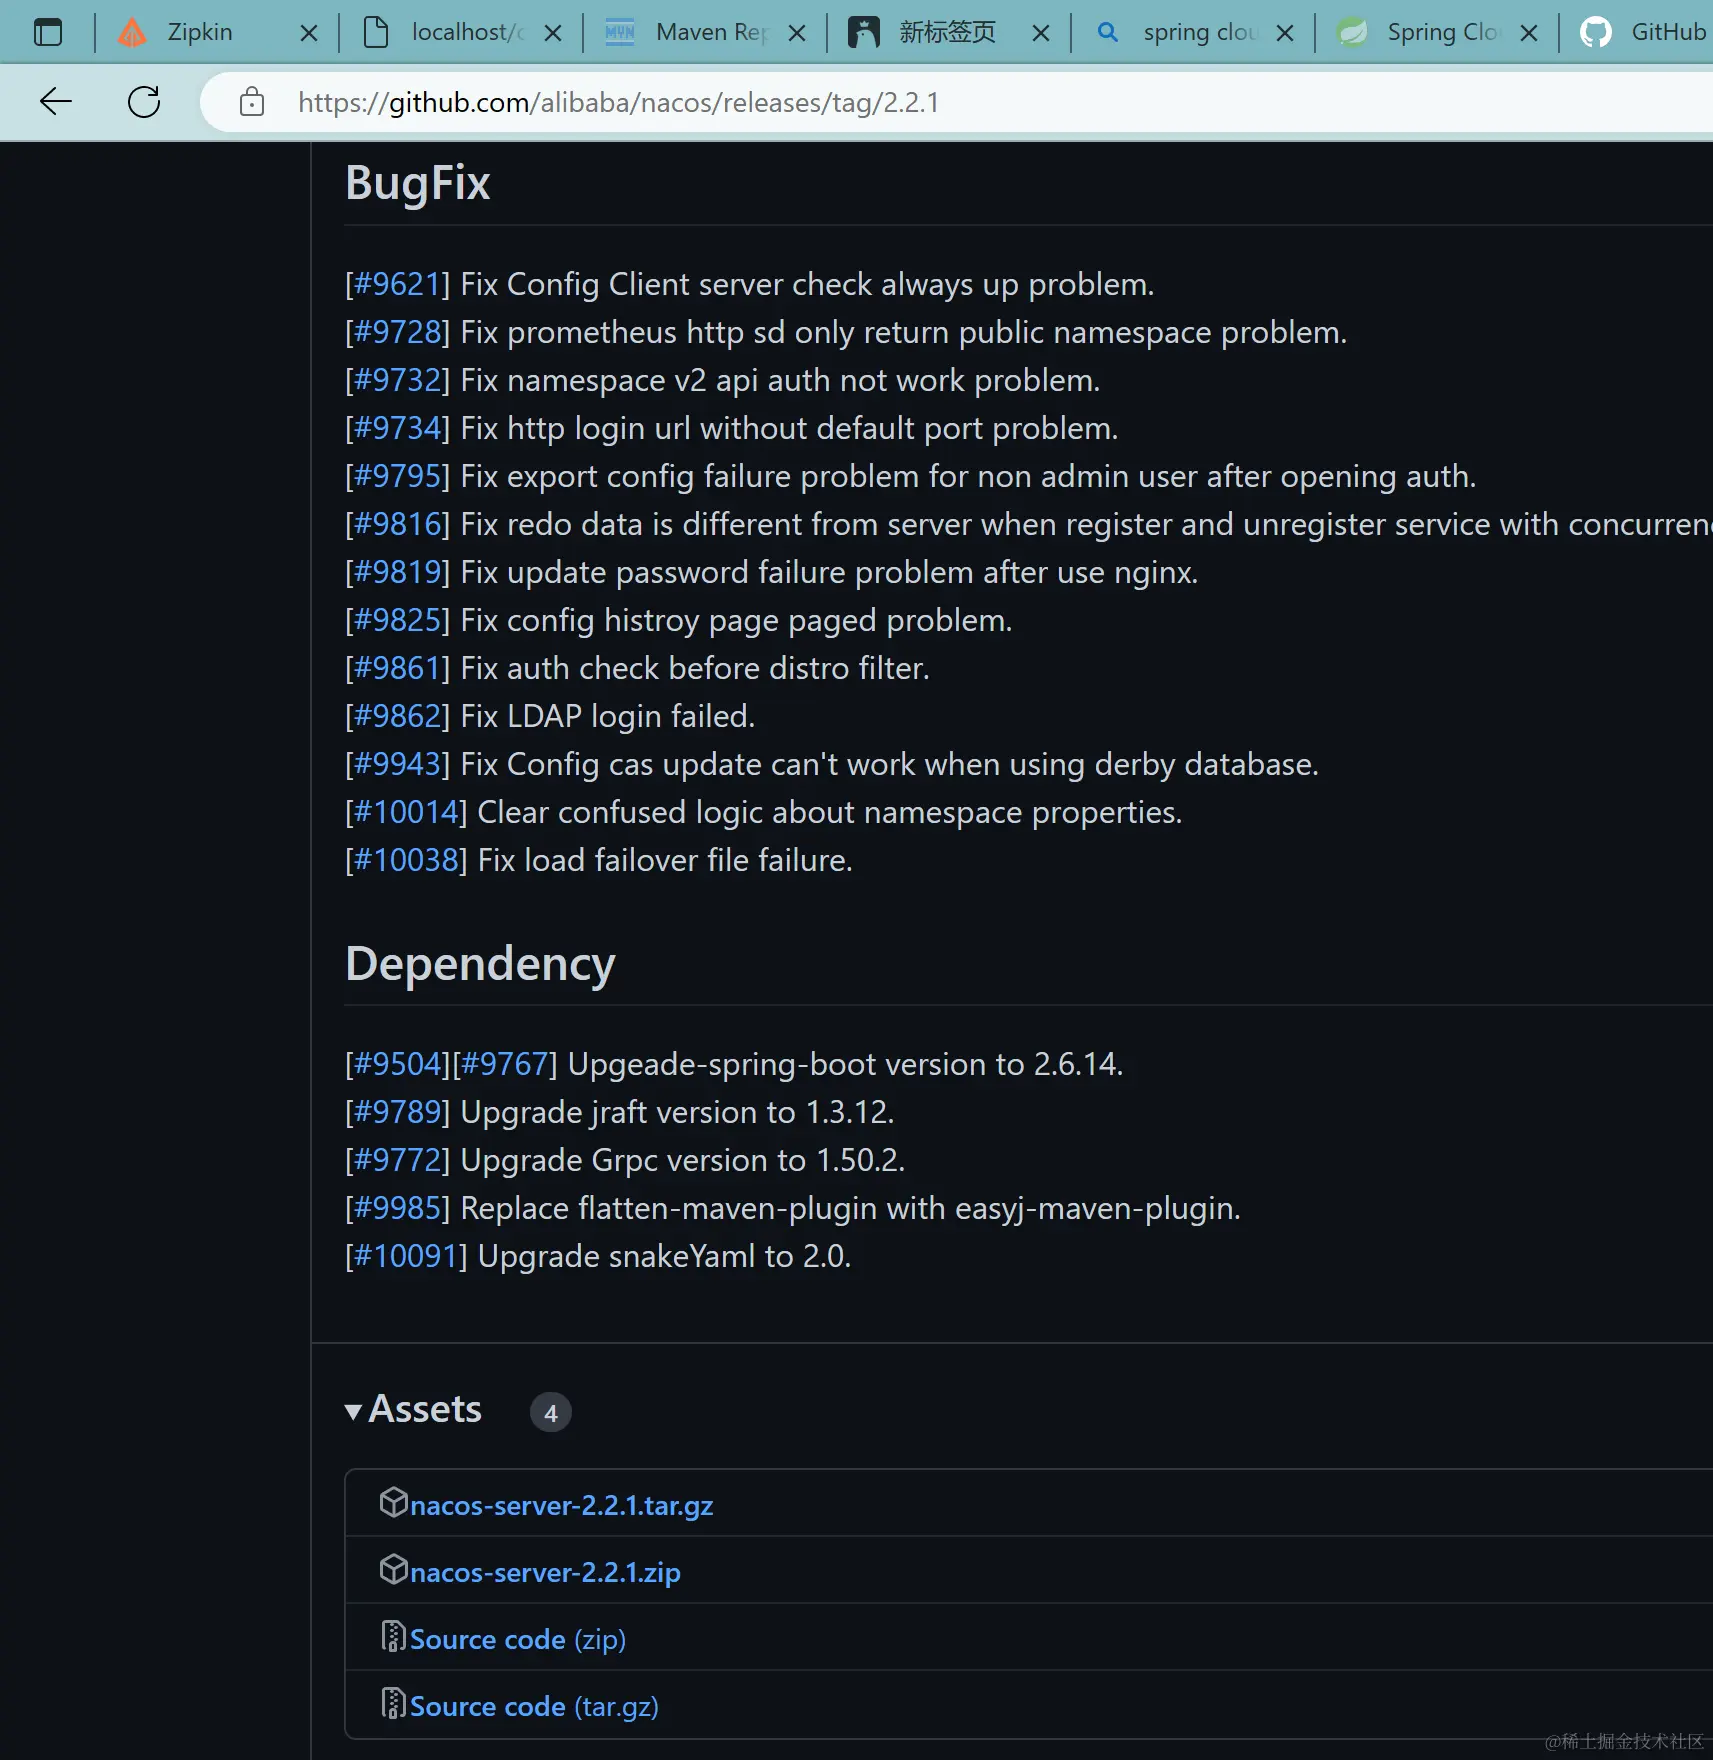The image size is (1713, 1760).
Task: Open issue #9985 link
Action: click(x=397, y=1208)
